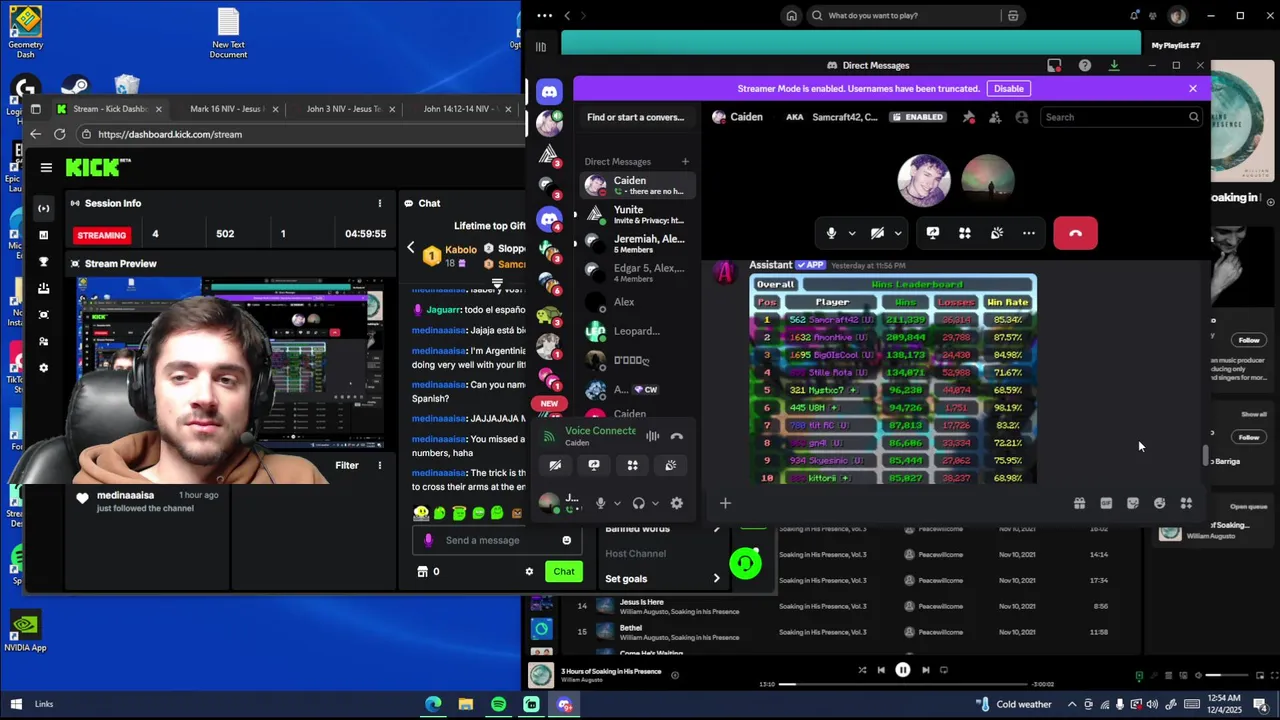Image resolution: width=1280 pixels, height=720 pixels.
Task: Open microphone options arrow in Discord call
Action: click(x=852, y=233)
